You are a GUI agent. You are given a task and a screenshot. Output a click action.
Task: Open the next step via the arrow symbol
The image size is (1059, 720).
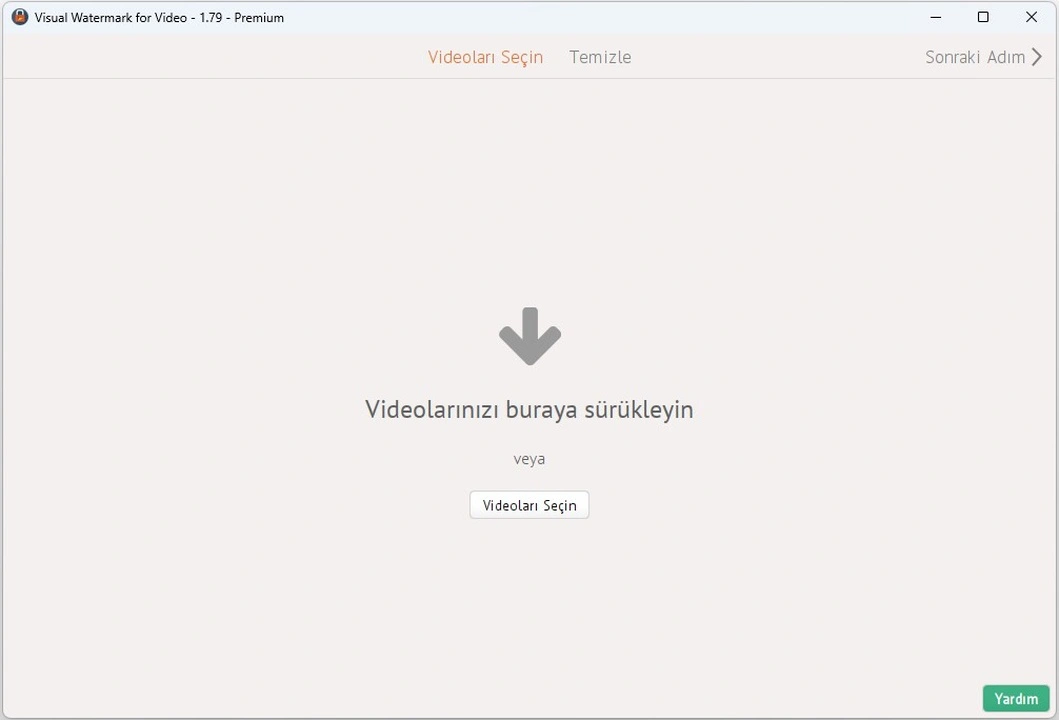coord(1037,57)
